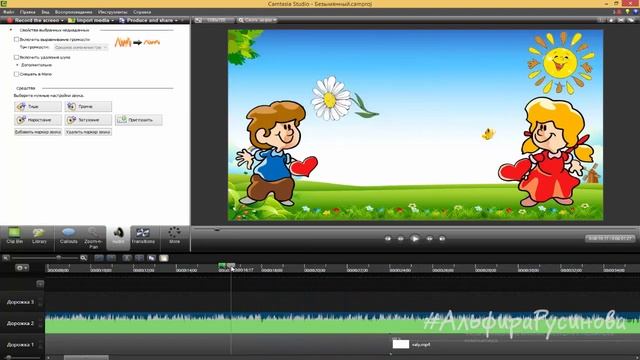Click the timeline redo icon
640x360 pixels.
coord(111,258)
